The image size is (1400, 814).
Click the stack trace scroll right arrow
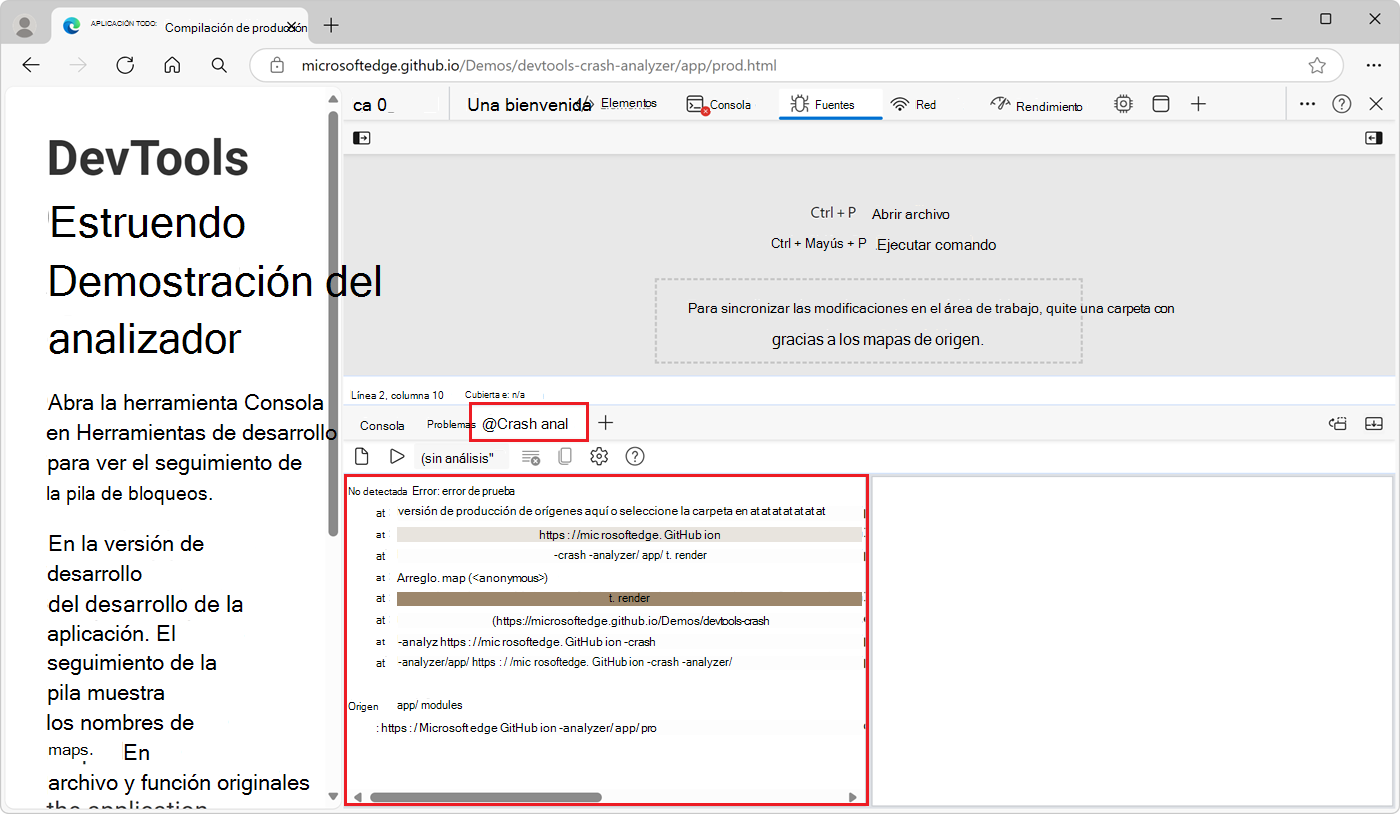click(853, 797)
